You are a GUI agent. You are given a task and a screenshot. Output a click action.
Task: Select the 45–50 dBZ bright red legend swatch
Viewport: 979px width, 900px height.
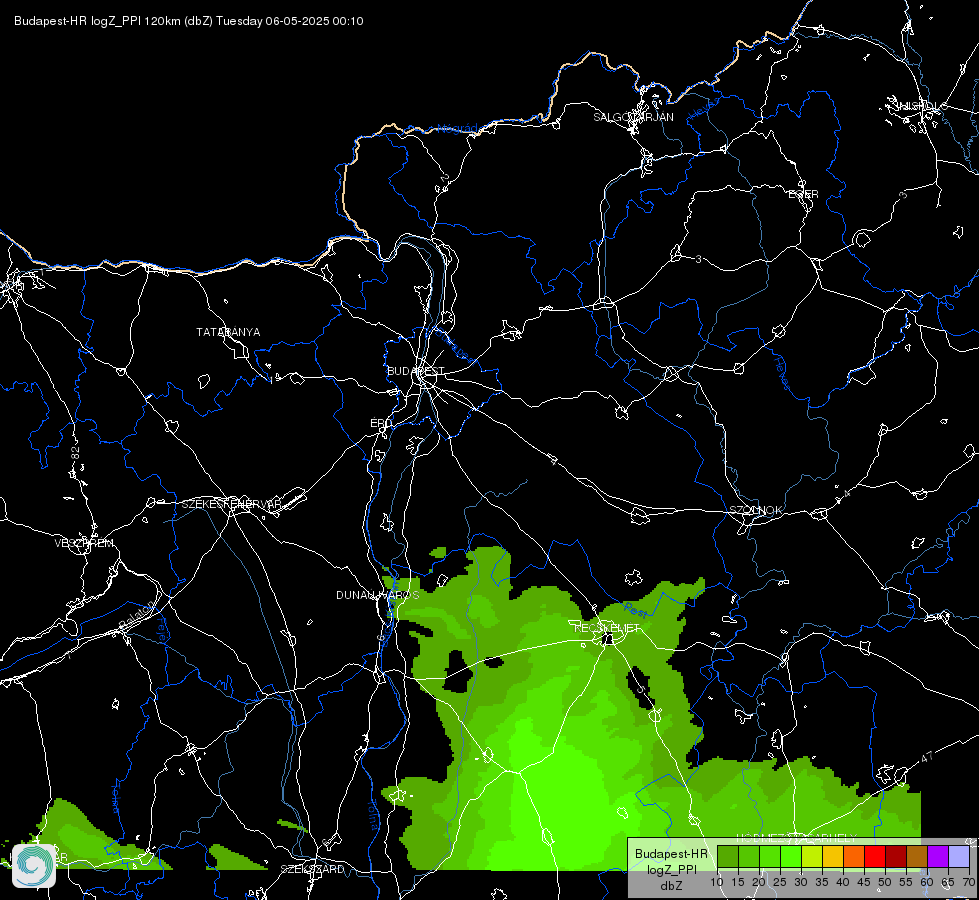(875, 857)
